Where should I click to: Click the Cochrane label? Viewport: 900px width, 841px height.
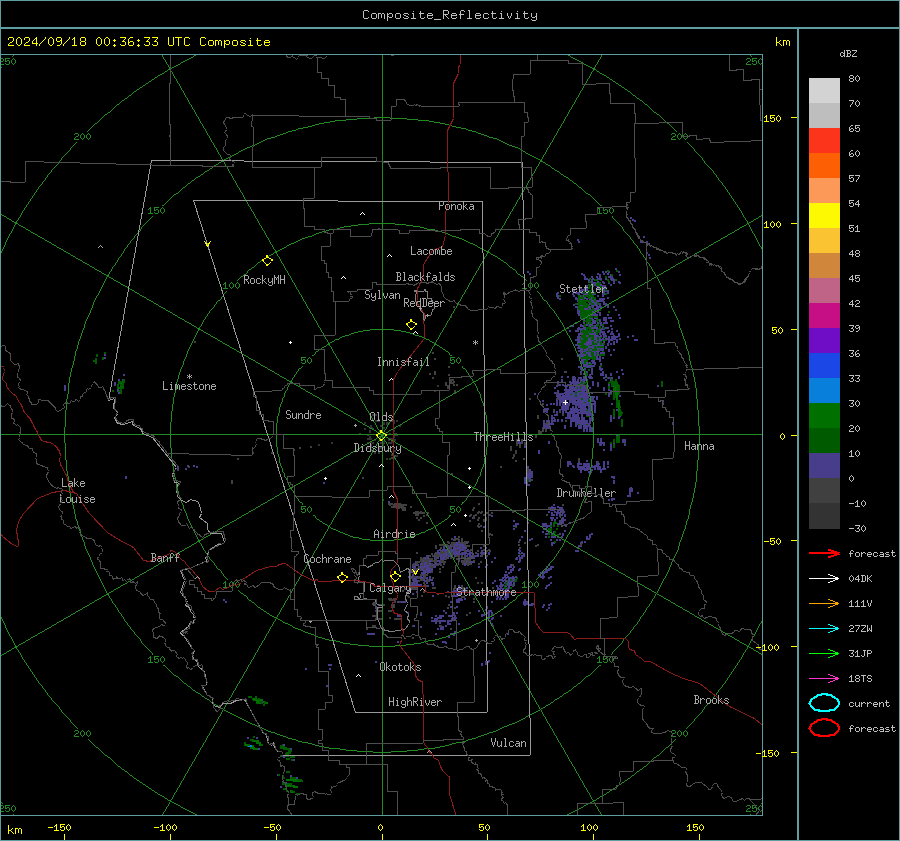coord(327,559)
